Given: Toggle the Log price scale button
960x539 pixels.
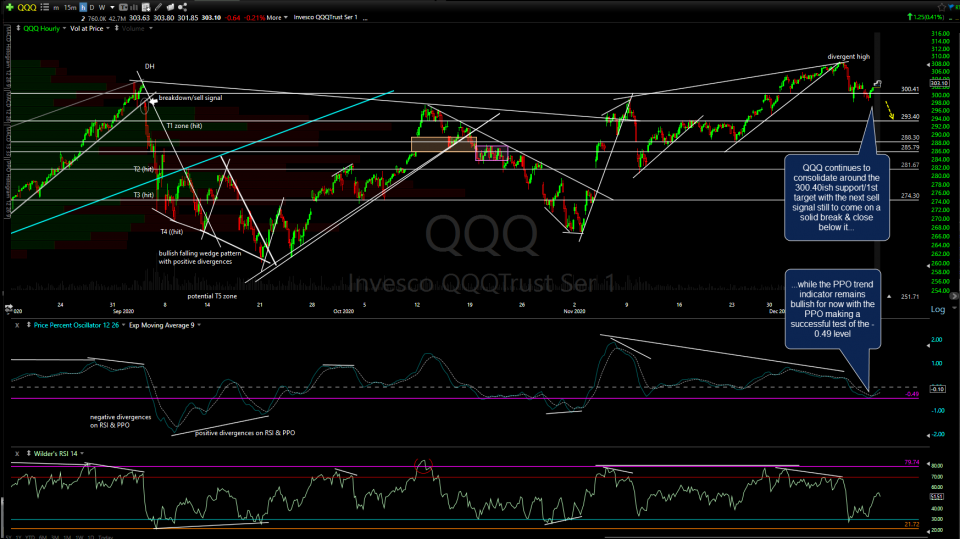Looking at the screenshot, I should [938, 309].
